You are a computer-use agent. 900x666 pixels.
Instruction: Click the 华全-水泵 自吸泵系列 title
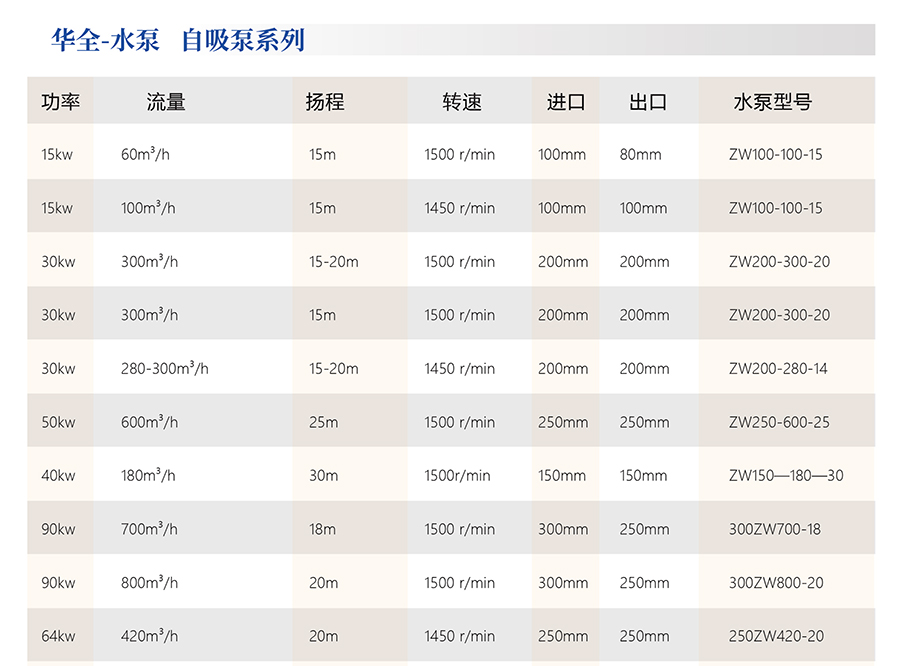coord(178,40)
